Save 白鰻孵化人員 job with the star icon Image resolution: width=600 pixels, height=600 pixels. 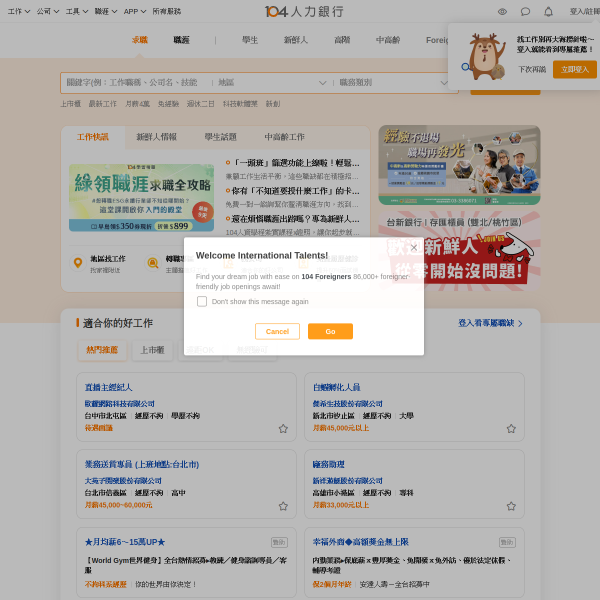pyautogui.click(x=511, y=429)
